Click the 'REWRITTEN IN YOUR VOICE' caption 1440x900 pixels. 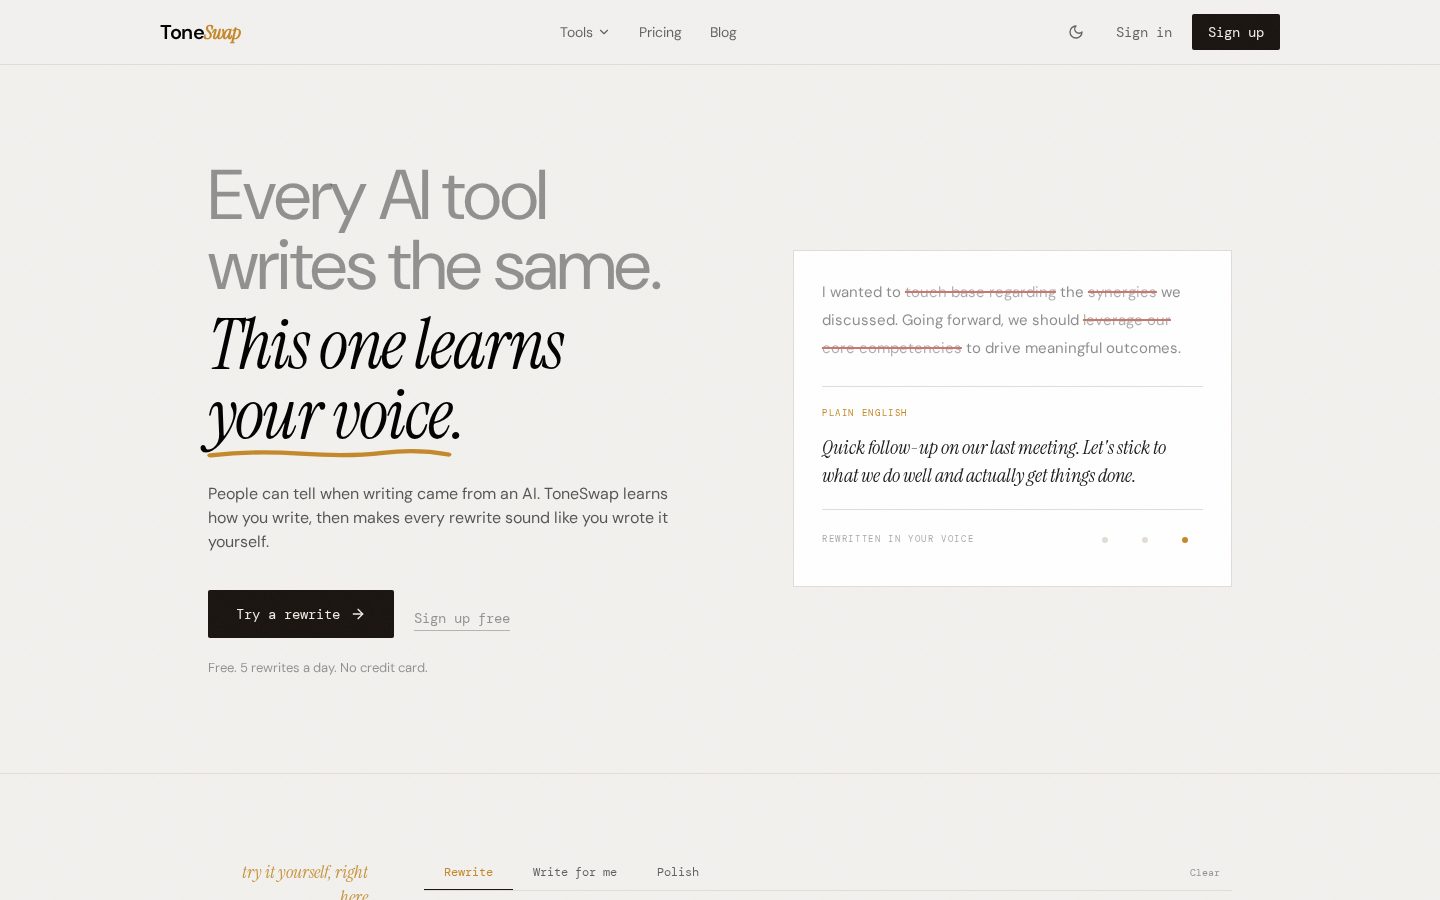coord(898,539)
